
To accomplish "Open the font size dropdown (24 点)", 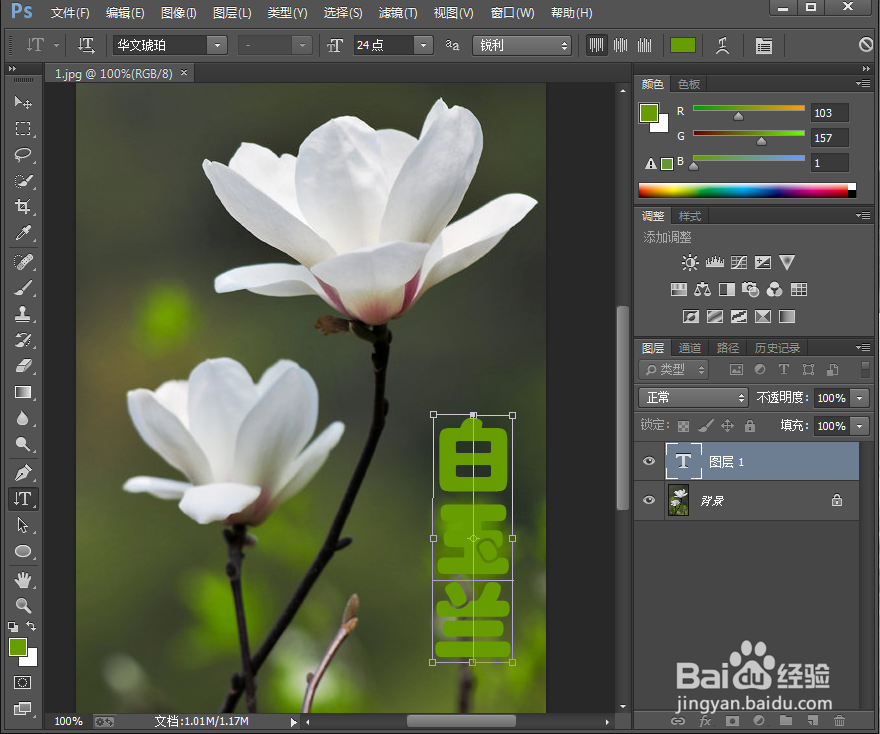I will click(423, 45).
